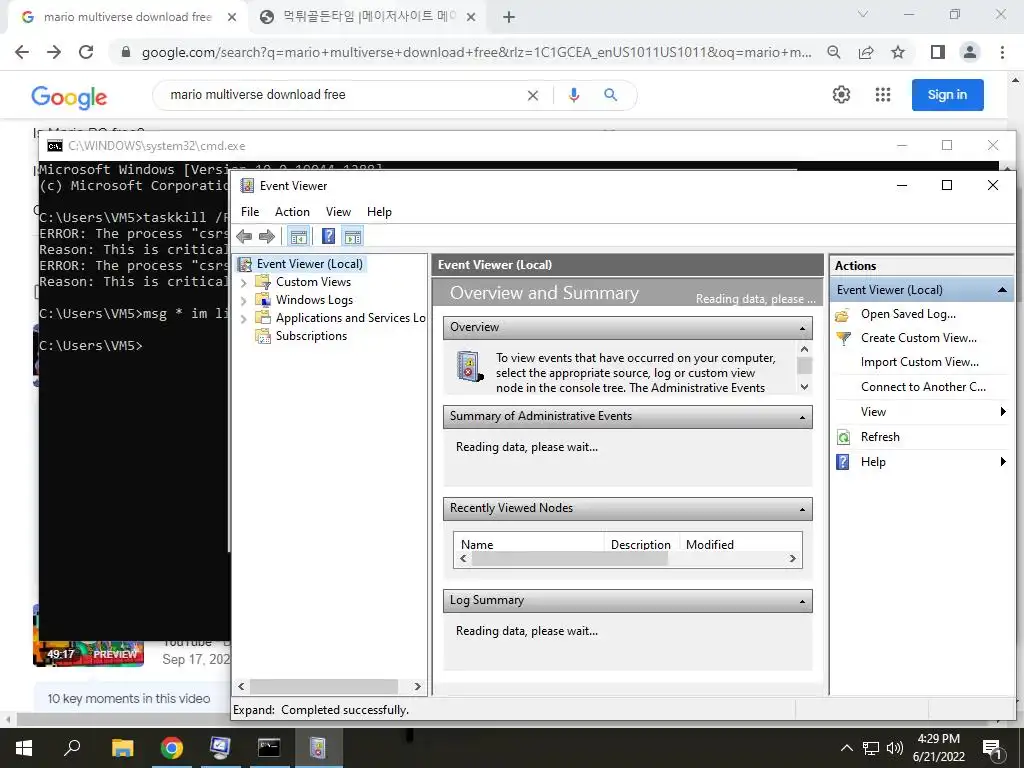This screenshot has height=768, width=1024.
Task: Open the View submenu in Actions pane
Action: tap(921, 412)
